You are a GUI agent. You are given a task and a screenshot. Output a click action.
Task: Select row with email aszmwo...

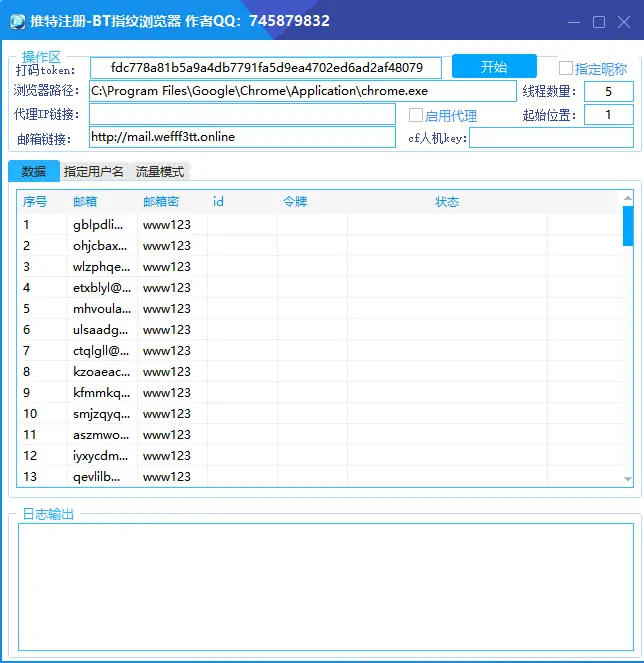tap(321, 435)
